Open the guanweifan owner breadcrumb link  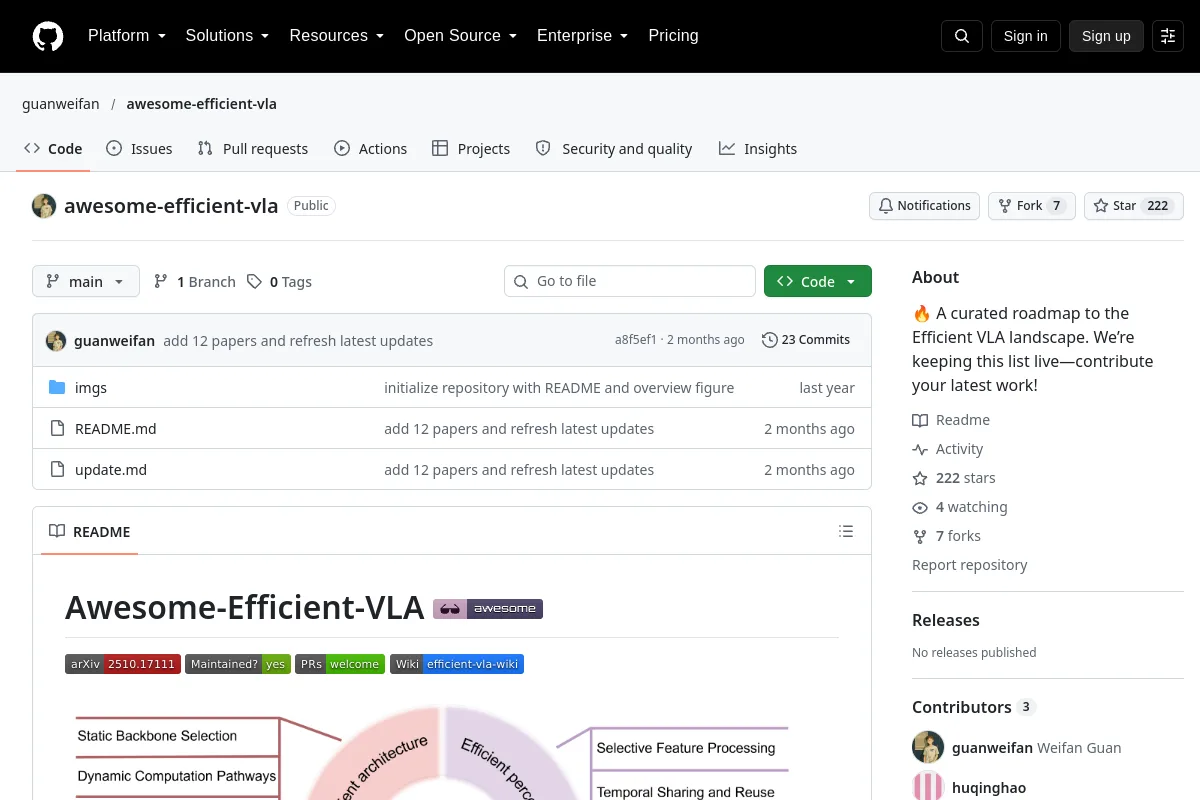60,104
